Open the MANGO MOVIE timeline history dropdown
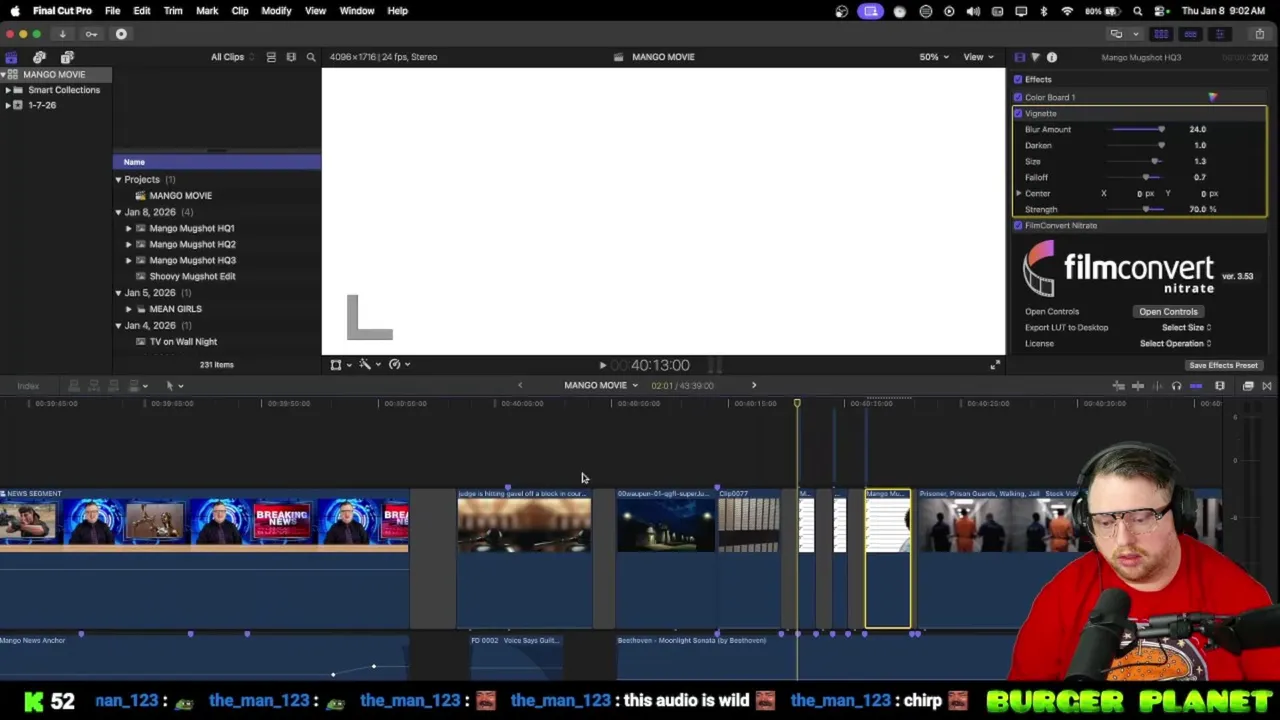Viewport: 1280px width, 720px height. 601,385
